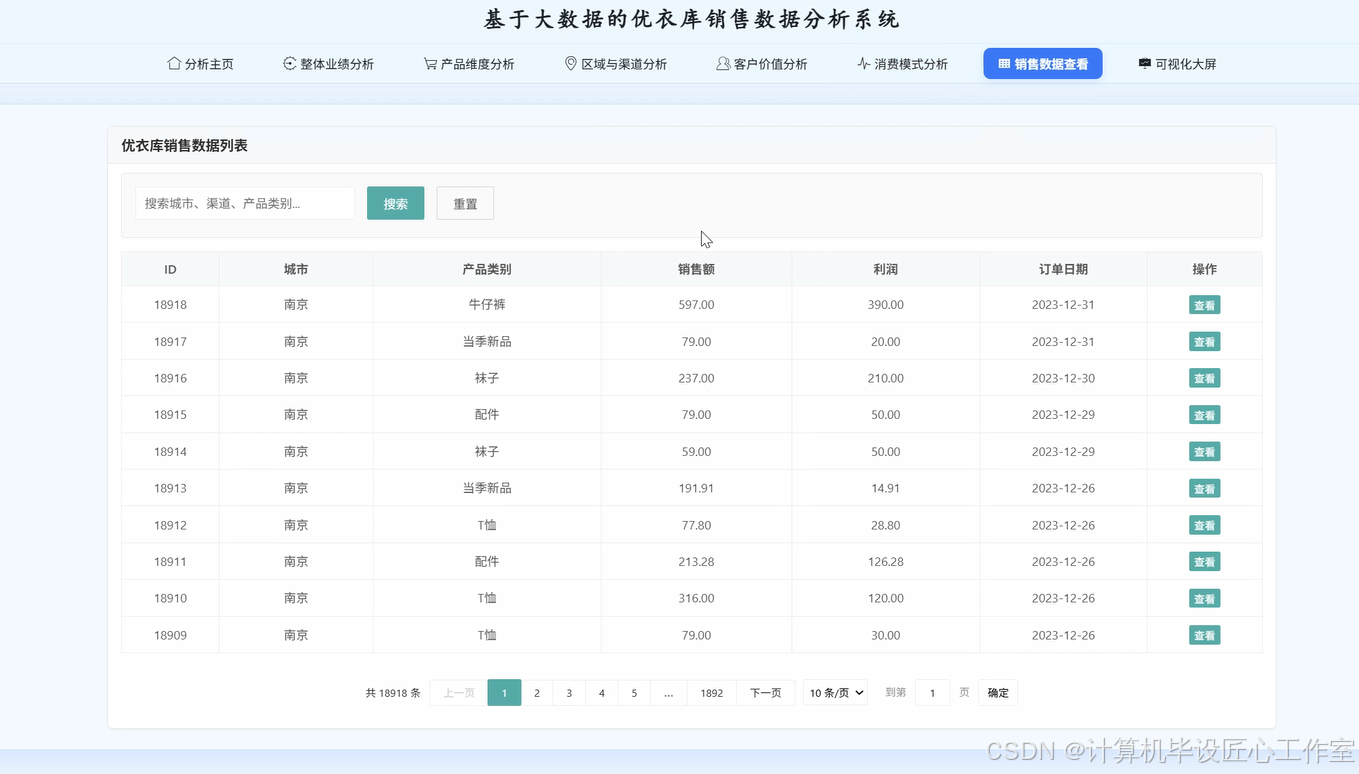
Task: Click the jump-to-page number input
Action: [932, 693]
